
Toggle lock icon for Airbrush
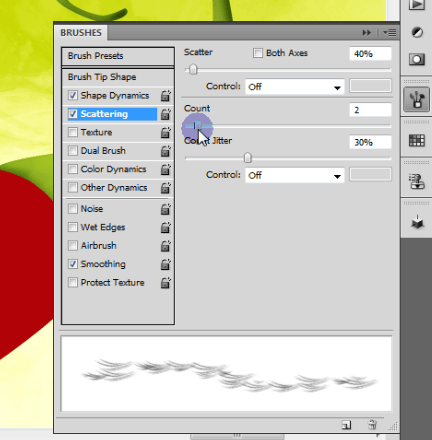tap(166, 246)
